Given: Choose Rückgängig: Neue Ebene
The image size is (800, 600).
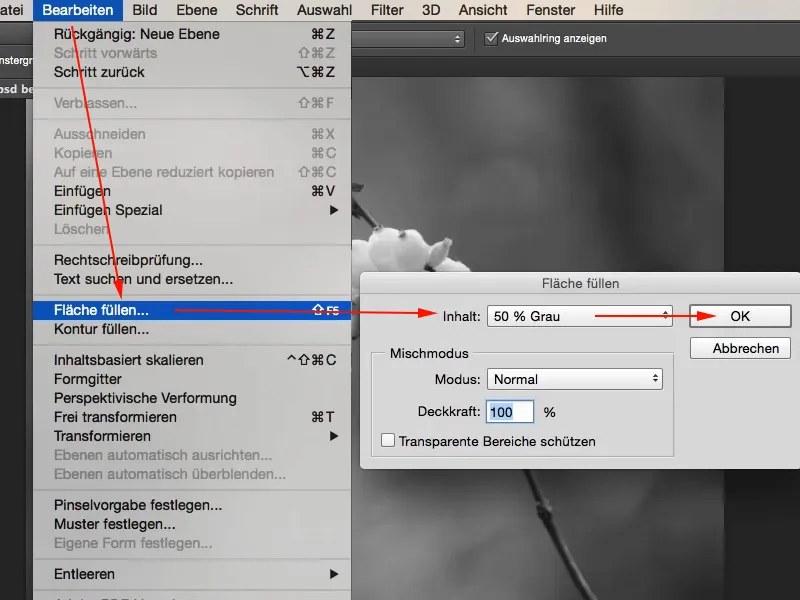Looking at the screenshot, I should (192, 34).
